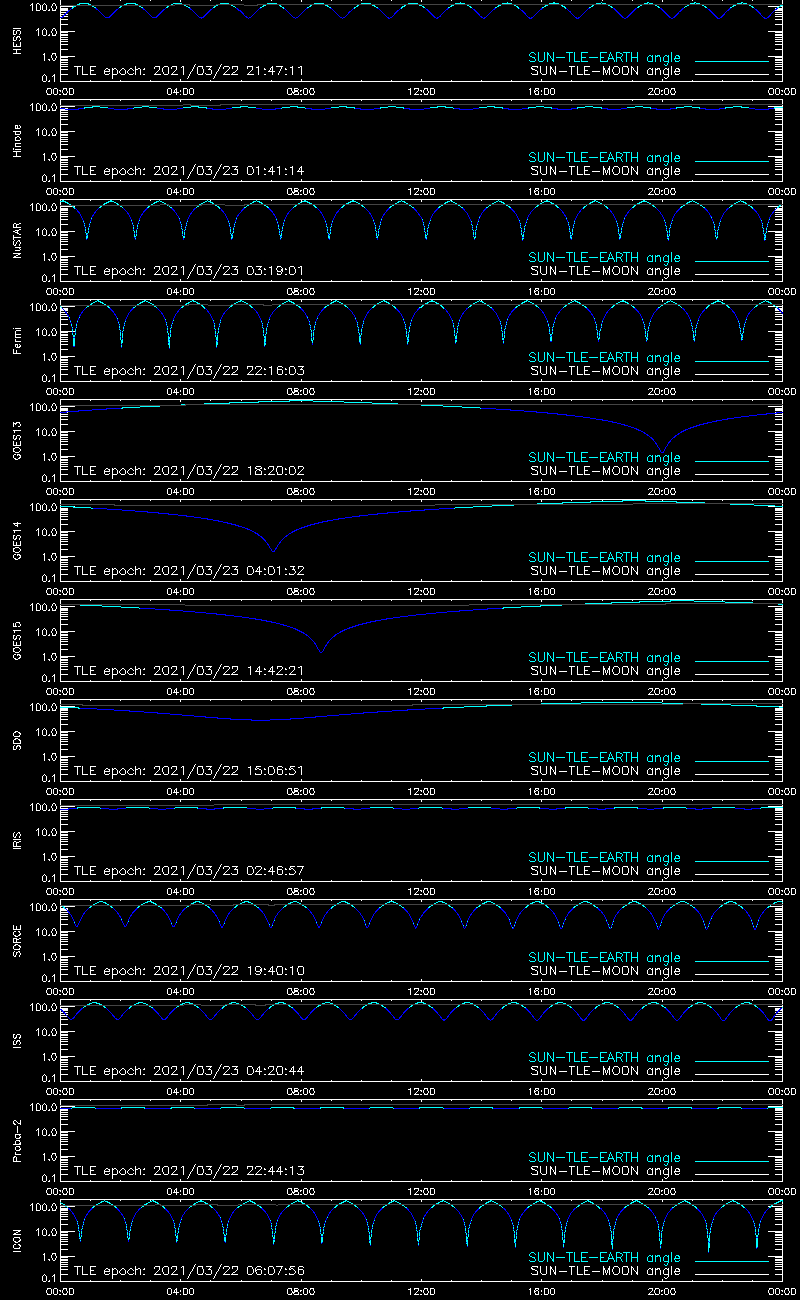Image resolution: width=800 pixels, height=1300 pixels.
Task: Click the GOES15 panel axis label
Action: pos(18,641)
